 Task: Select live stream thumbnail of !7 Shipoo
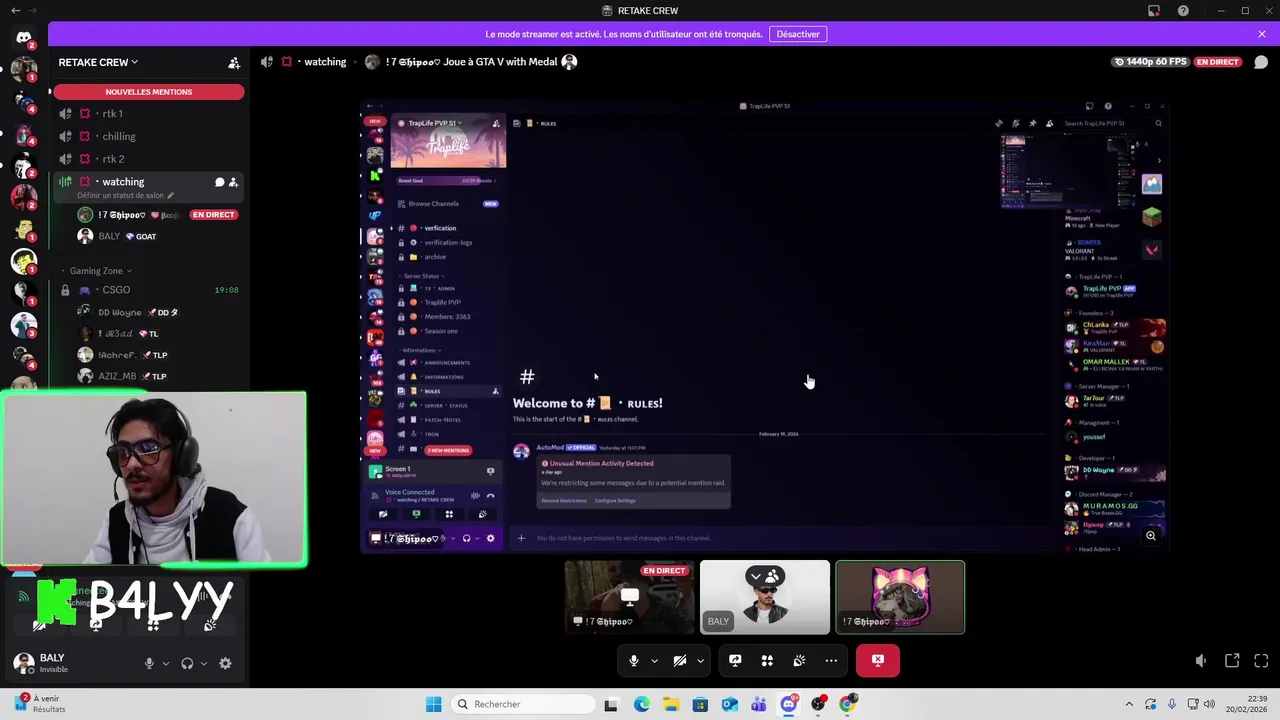click(629, 597)
